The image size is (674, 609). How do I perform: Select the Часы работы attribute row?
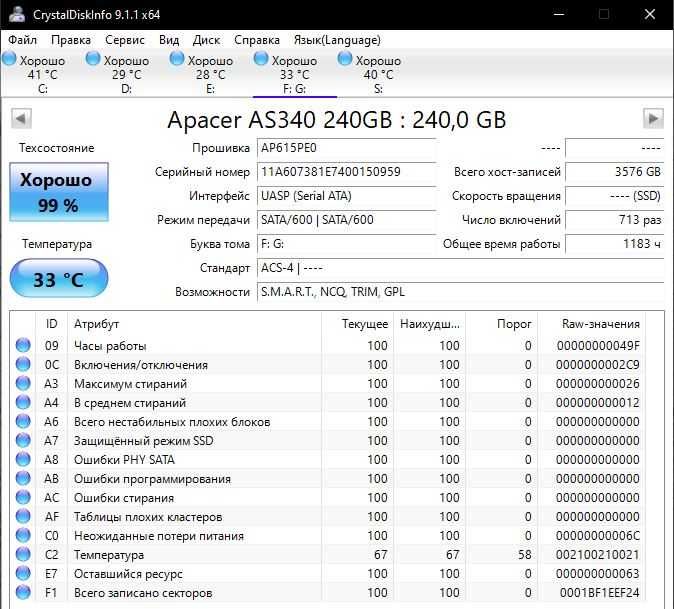328,346
